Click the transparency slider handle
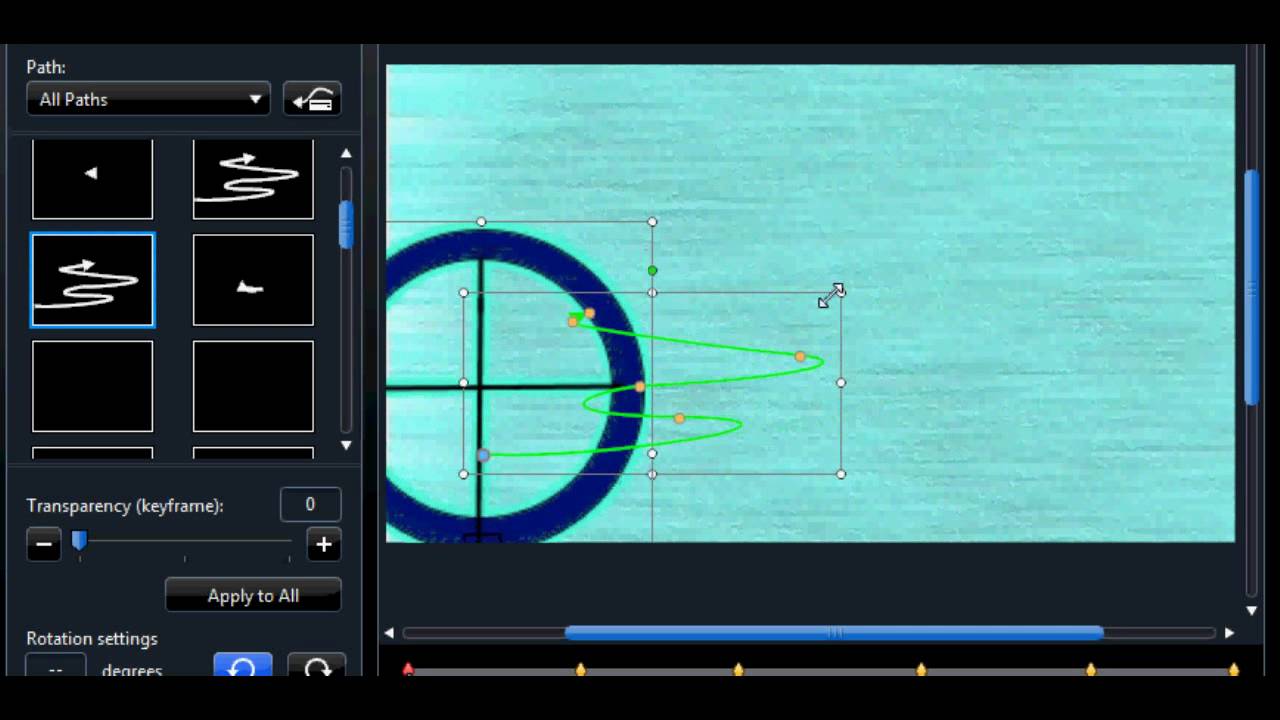Viewport: 1280px width, 720px height. point(79,541)
